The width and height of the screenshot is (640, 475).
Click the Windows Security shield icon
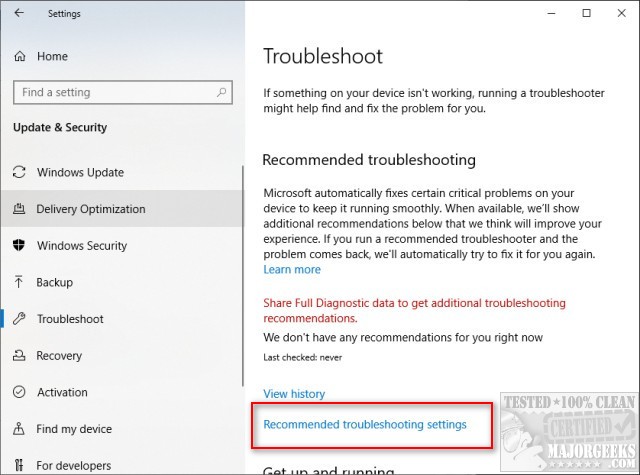[x=19, y=246]
